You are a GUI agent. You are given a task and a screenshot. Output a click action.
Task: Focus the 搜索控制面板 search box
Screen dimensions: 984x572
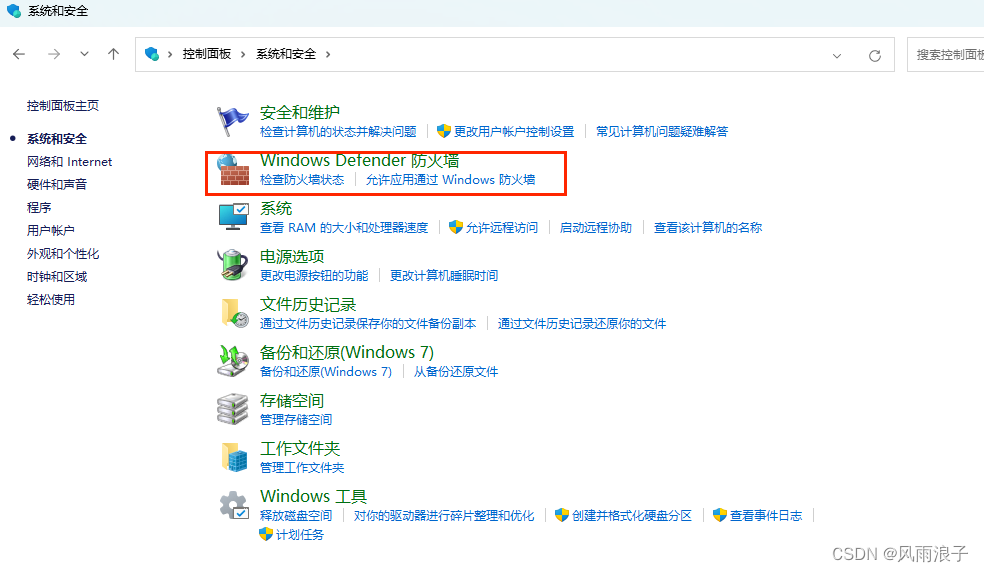(x=946, y=55)
